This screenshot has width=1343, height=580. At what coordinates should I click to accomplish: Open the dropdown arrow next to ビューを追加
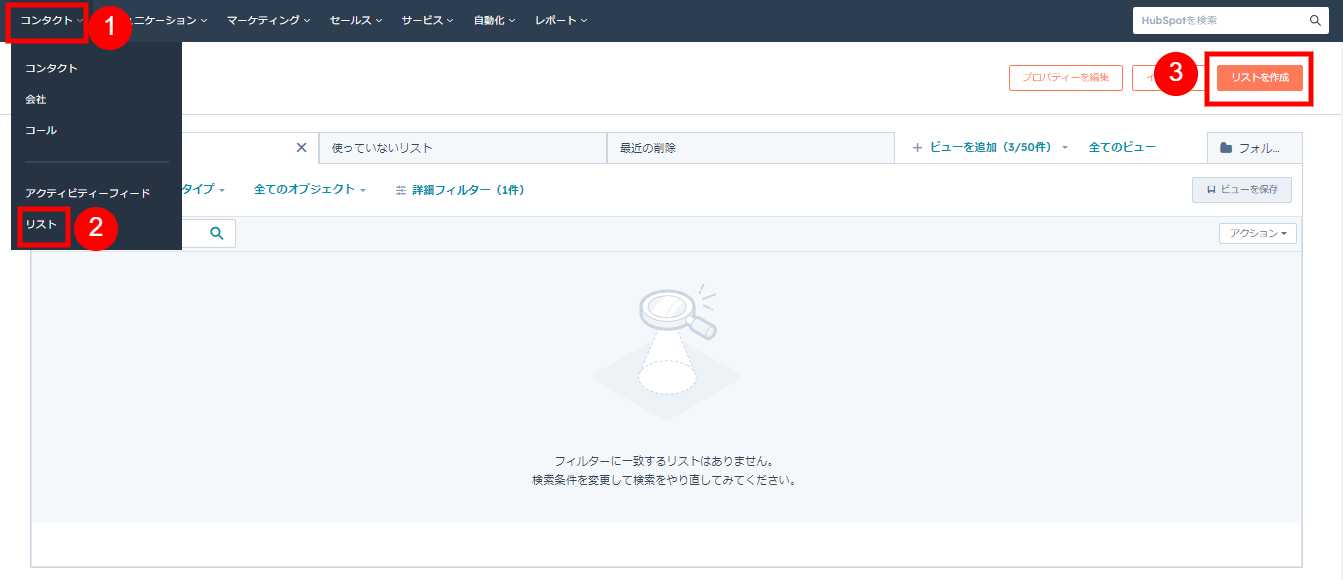[1065, 148]
